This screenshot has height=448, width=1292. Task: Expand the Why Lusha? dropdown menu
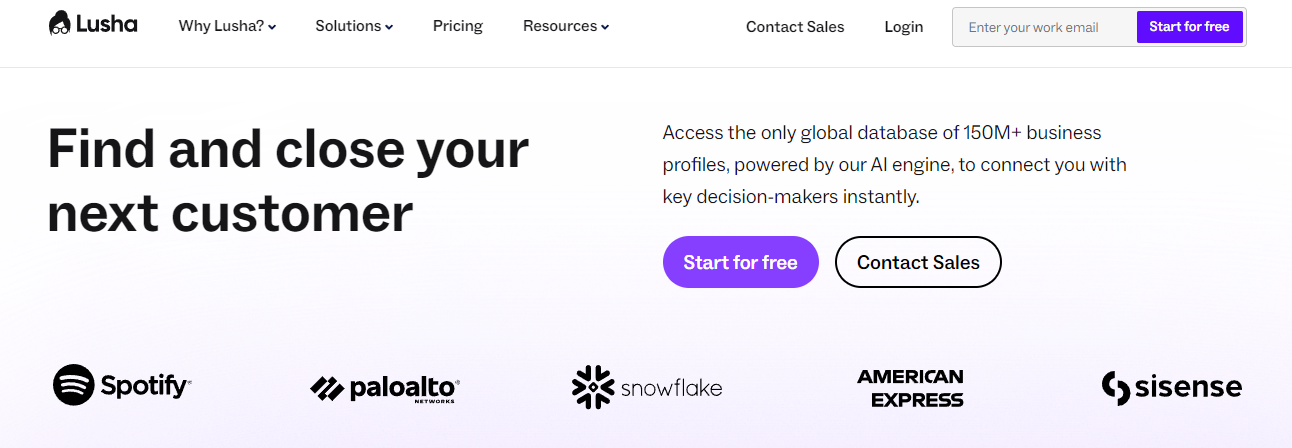click(227, 27)
